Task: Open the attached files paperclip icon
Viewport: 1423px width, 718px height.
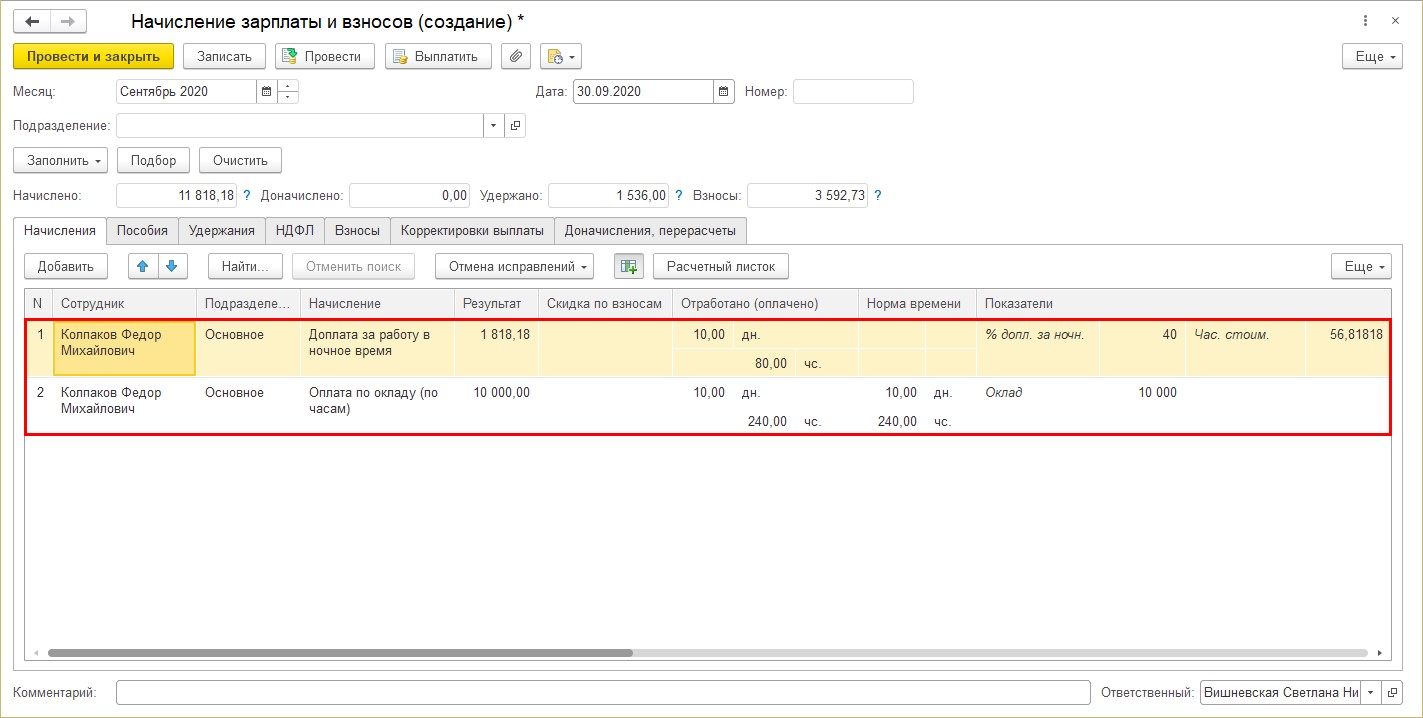Action: pos(516,56)
